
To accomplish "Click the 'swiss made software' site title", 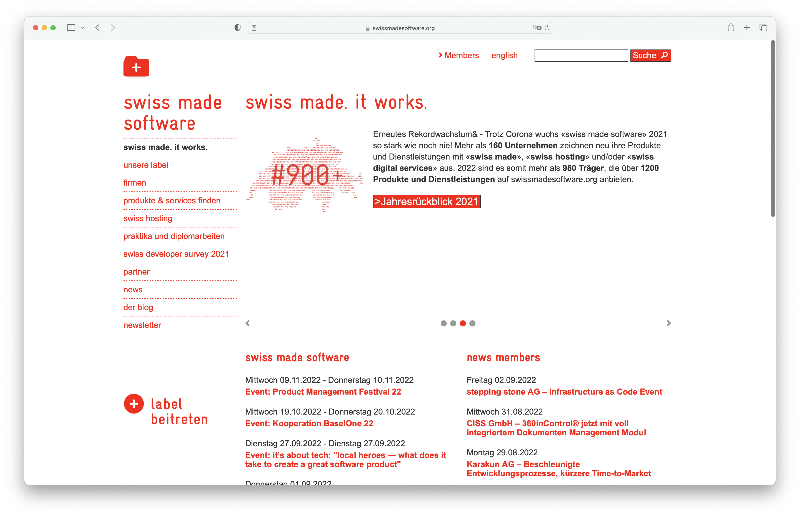I will 172,113.
